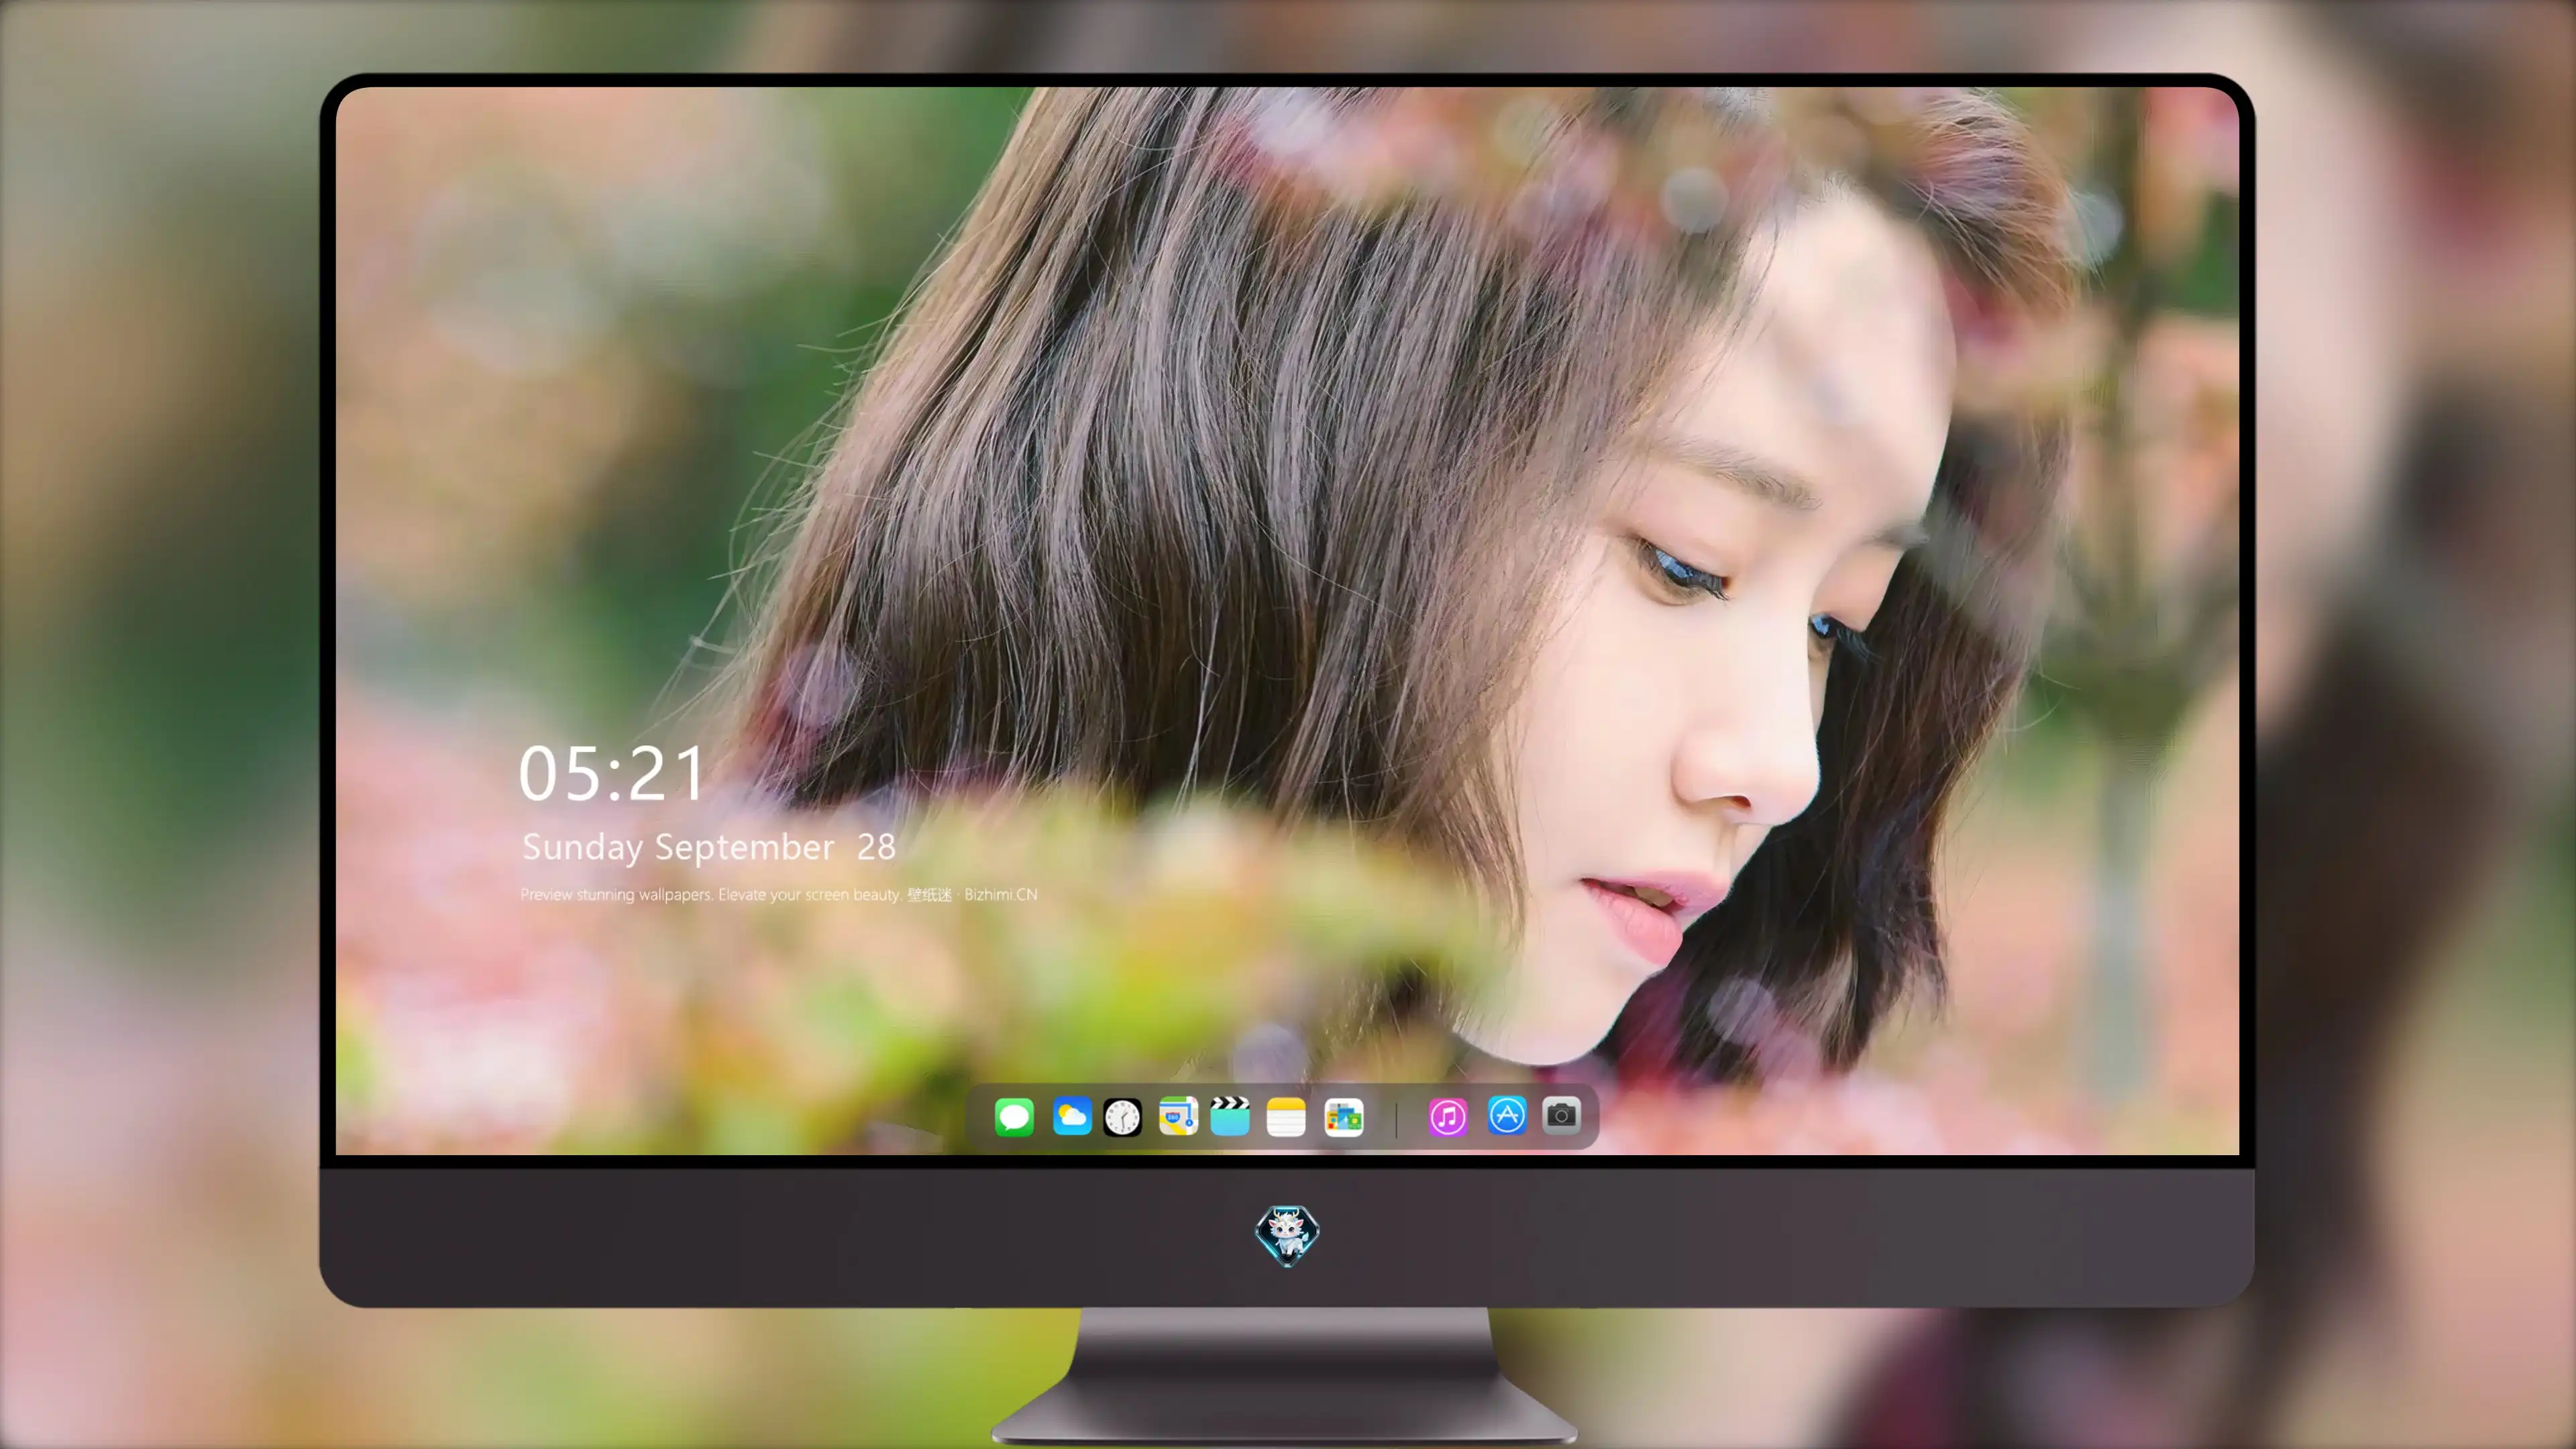Open the Weather app in the dock
This screenshot has width=2576, height=1449.
click(x=1071, y=1116)
